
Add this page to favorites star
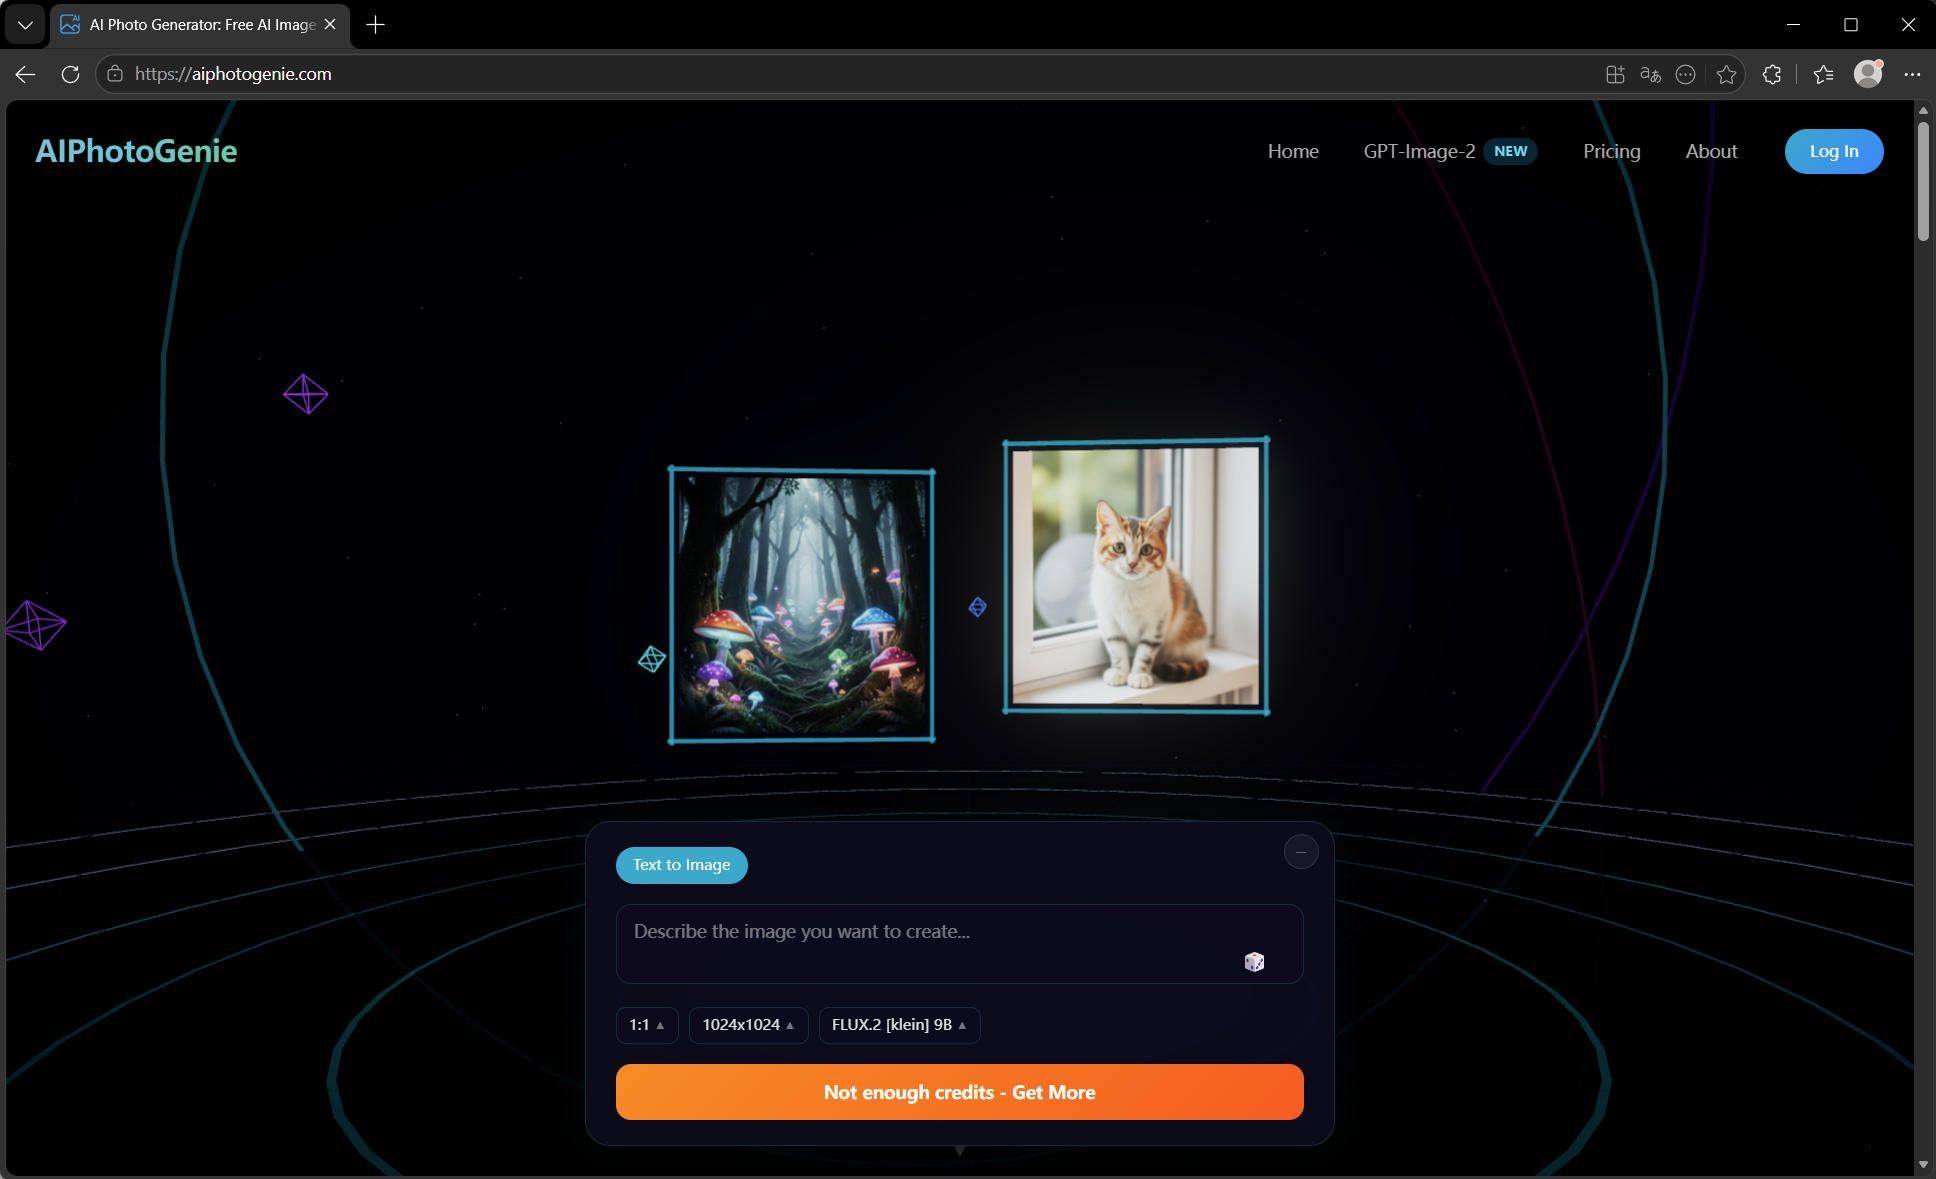(x=1726, y=74)
